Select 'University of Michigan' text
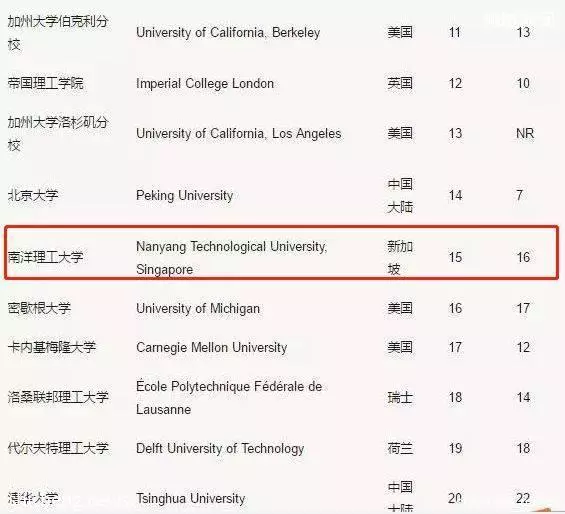The width and height of the screenshot is (565, 514). [x=198, y=309]
